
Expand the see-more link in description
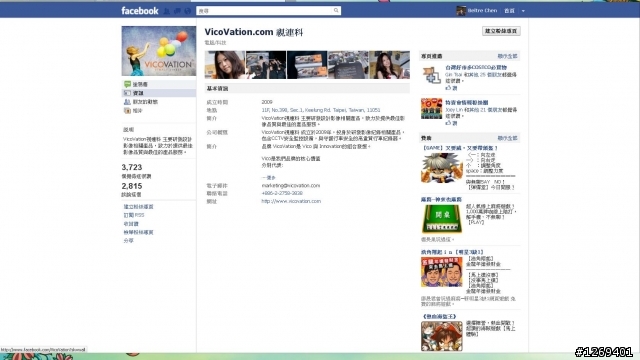pyautogui.click(x=269, y=178)
